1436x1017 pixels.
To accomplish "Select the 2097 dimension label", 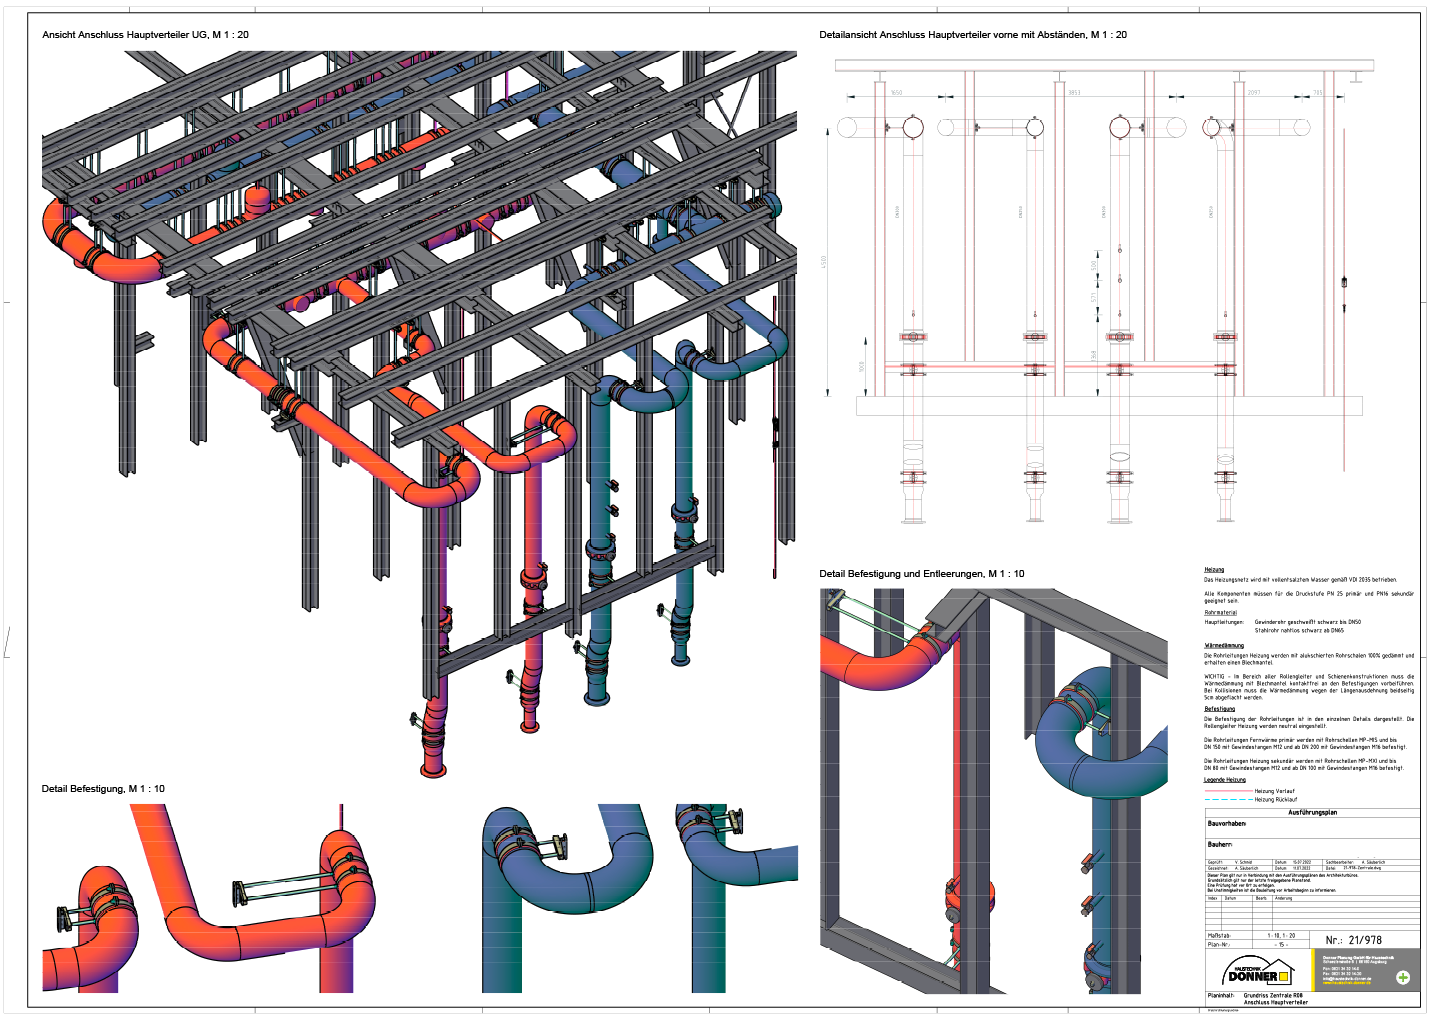I will (1253, 93).
